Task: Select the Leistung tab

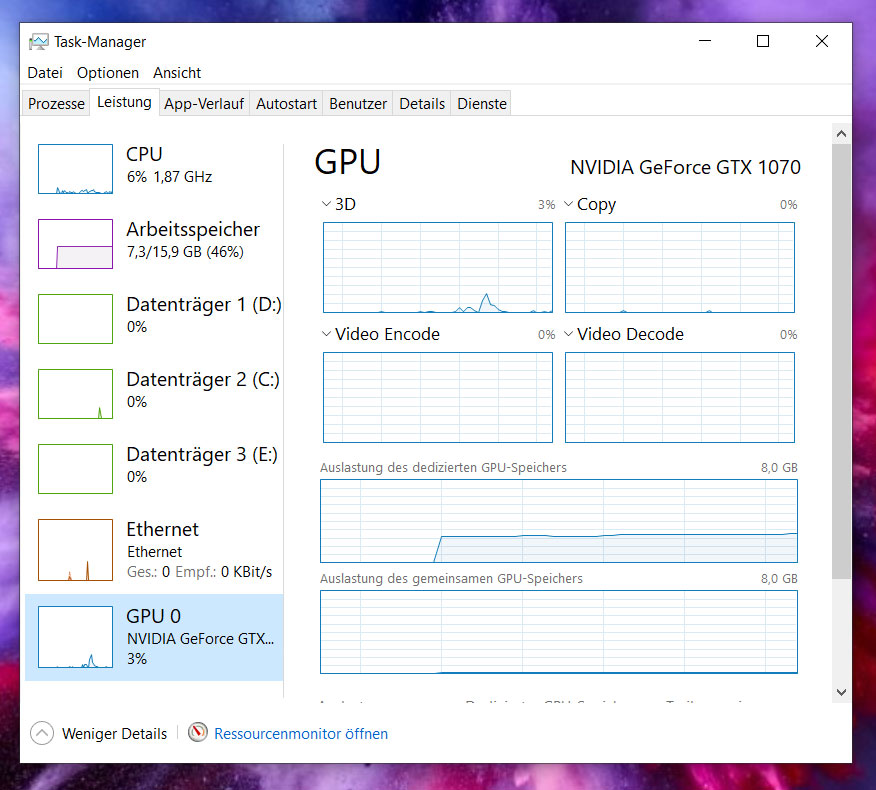Action: coord(124,102)
